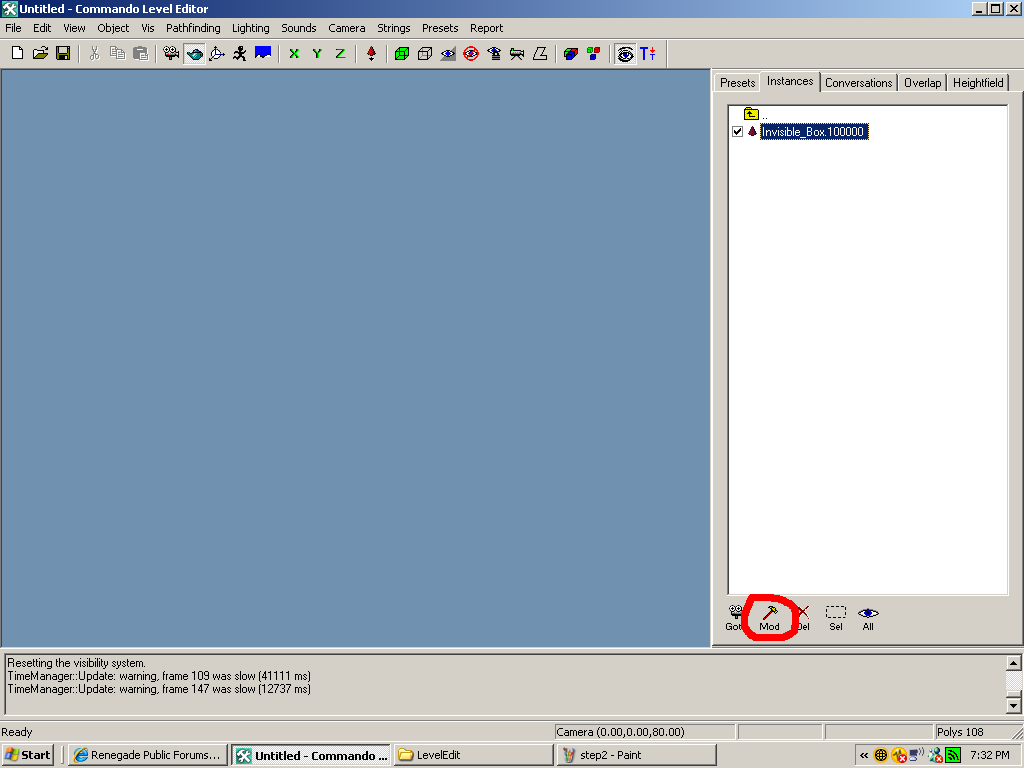The image size is (1024, 768).
Task: Open the Lighting menu
Action: click(x=250, y=28)
